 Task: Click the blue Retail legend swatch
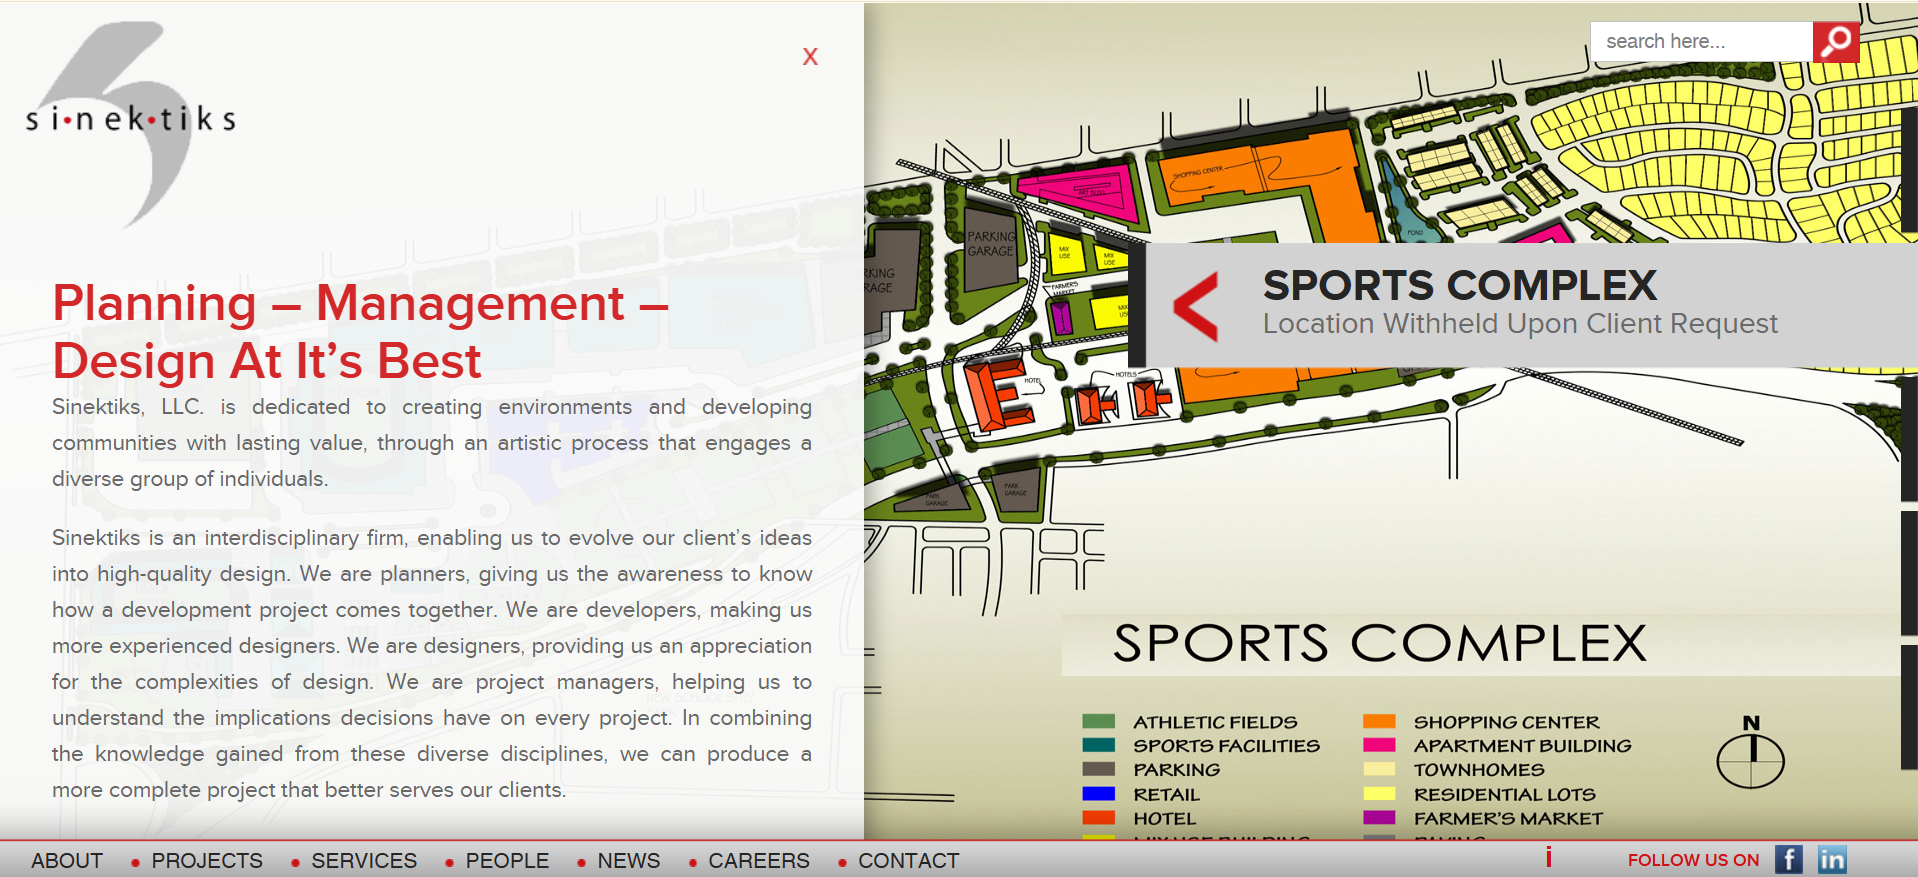1098,794
